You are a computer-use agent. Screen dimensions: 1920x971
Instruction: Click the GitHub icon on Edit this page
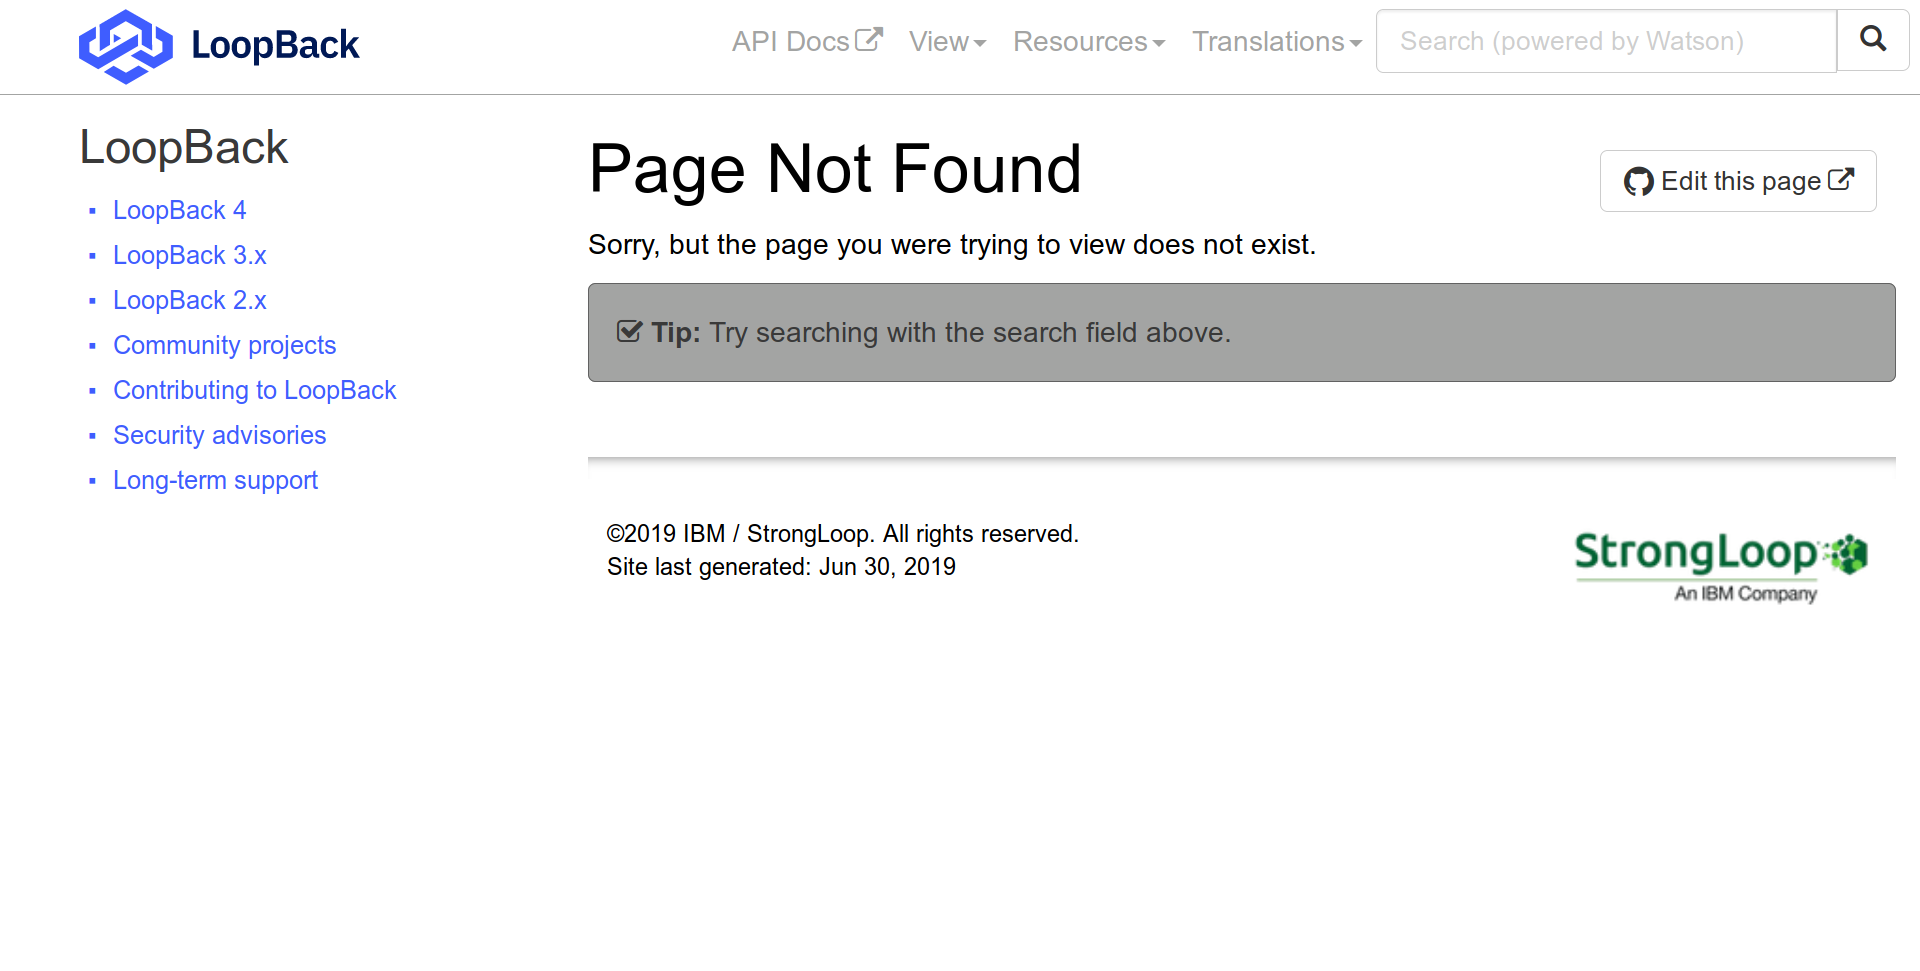1637,181
